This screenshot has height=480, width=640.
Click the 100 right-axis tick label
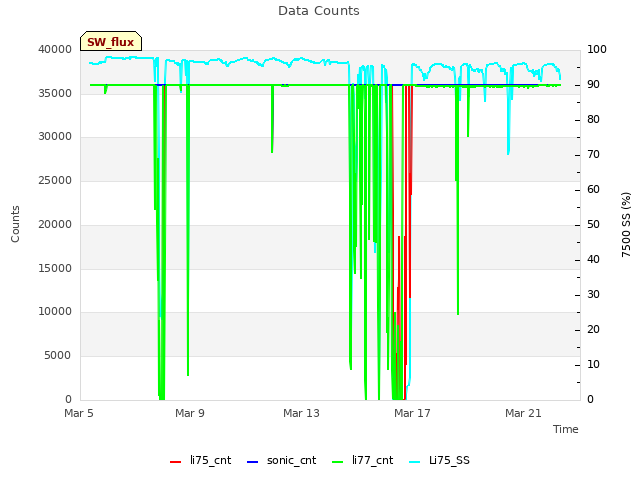click(597, 50)
